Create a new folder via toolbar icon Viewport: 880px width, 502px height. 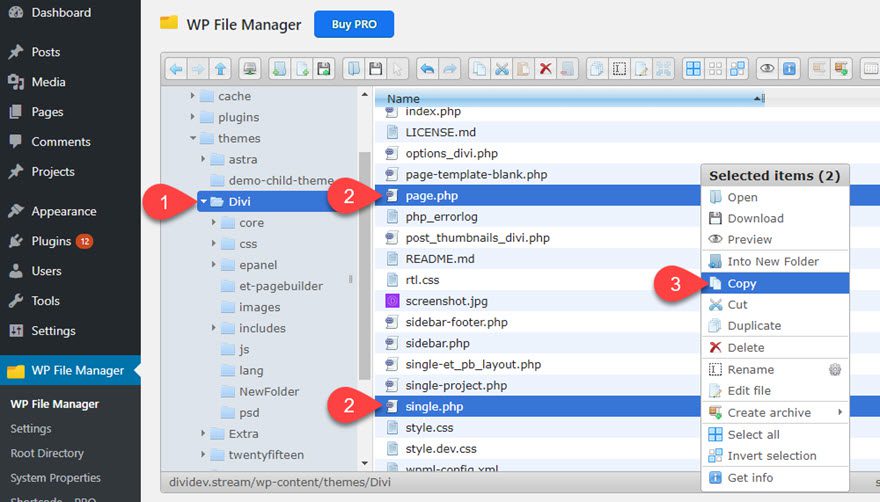click(x=279, y=69)
